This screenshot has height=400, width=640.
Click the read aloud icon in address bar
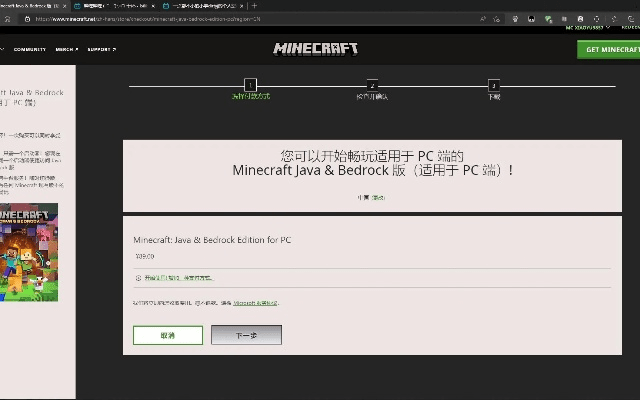tap(483, 19)
